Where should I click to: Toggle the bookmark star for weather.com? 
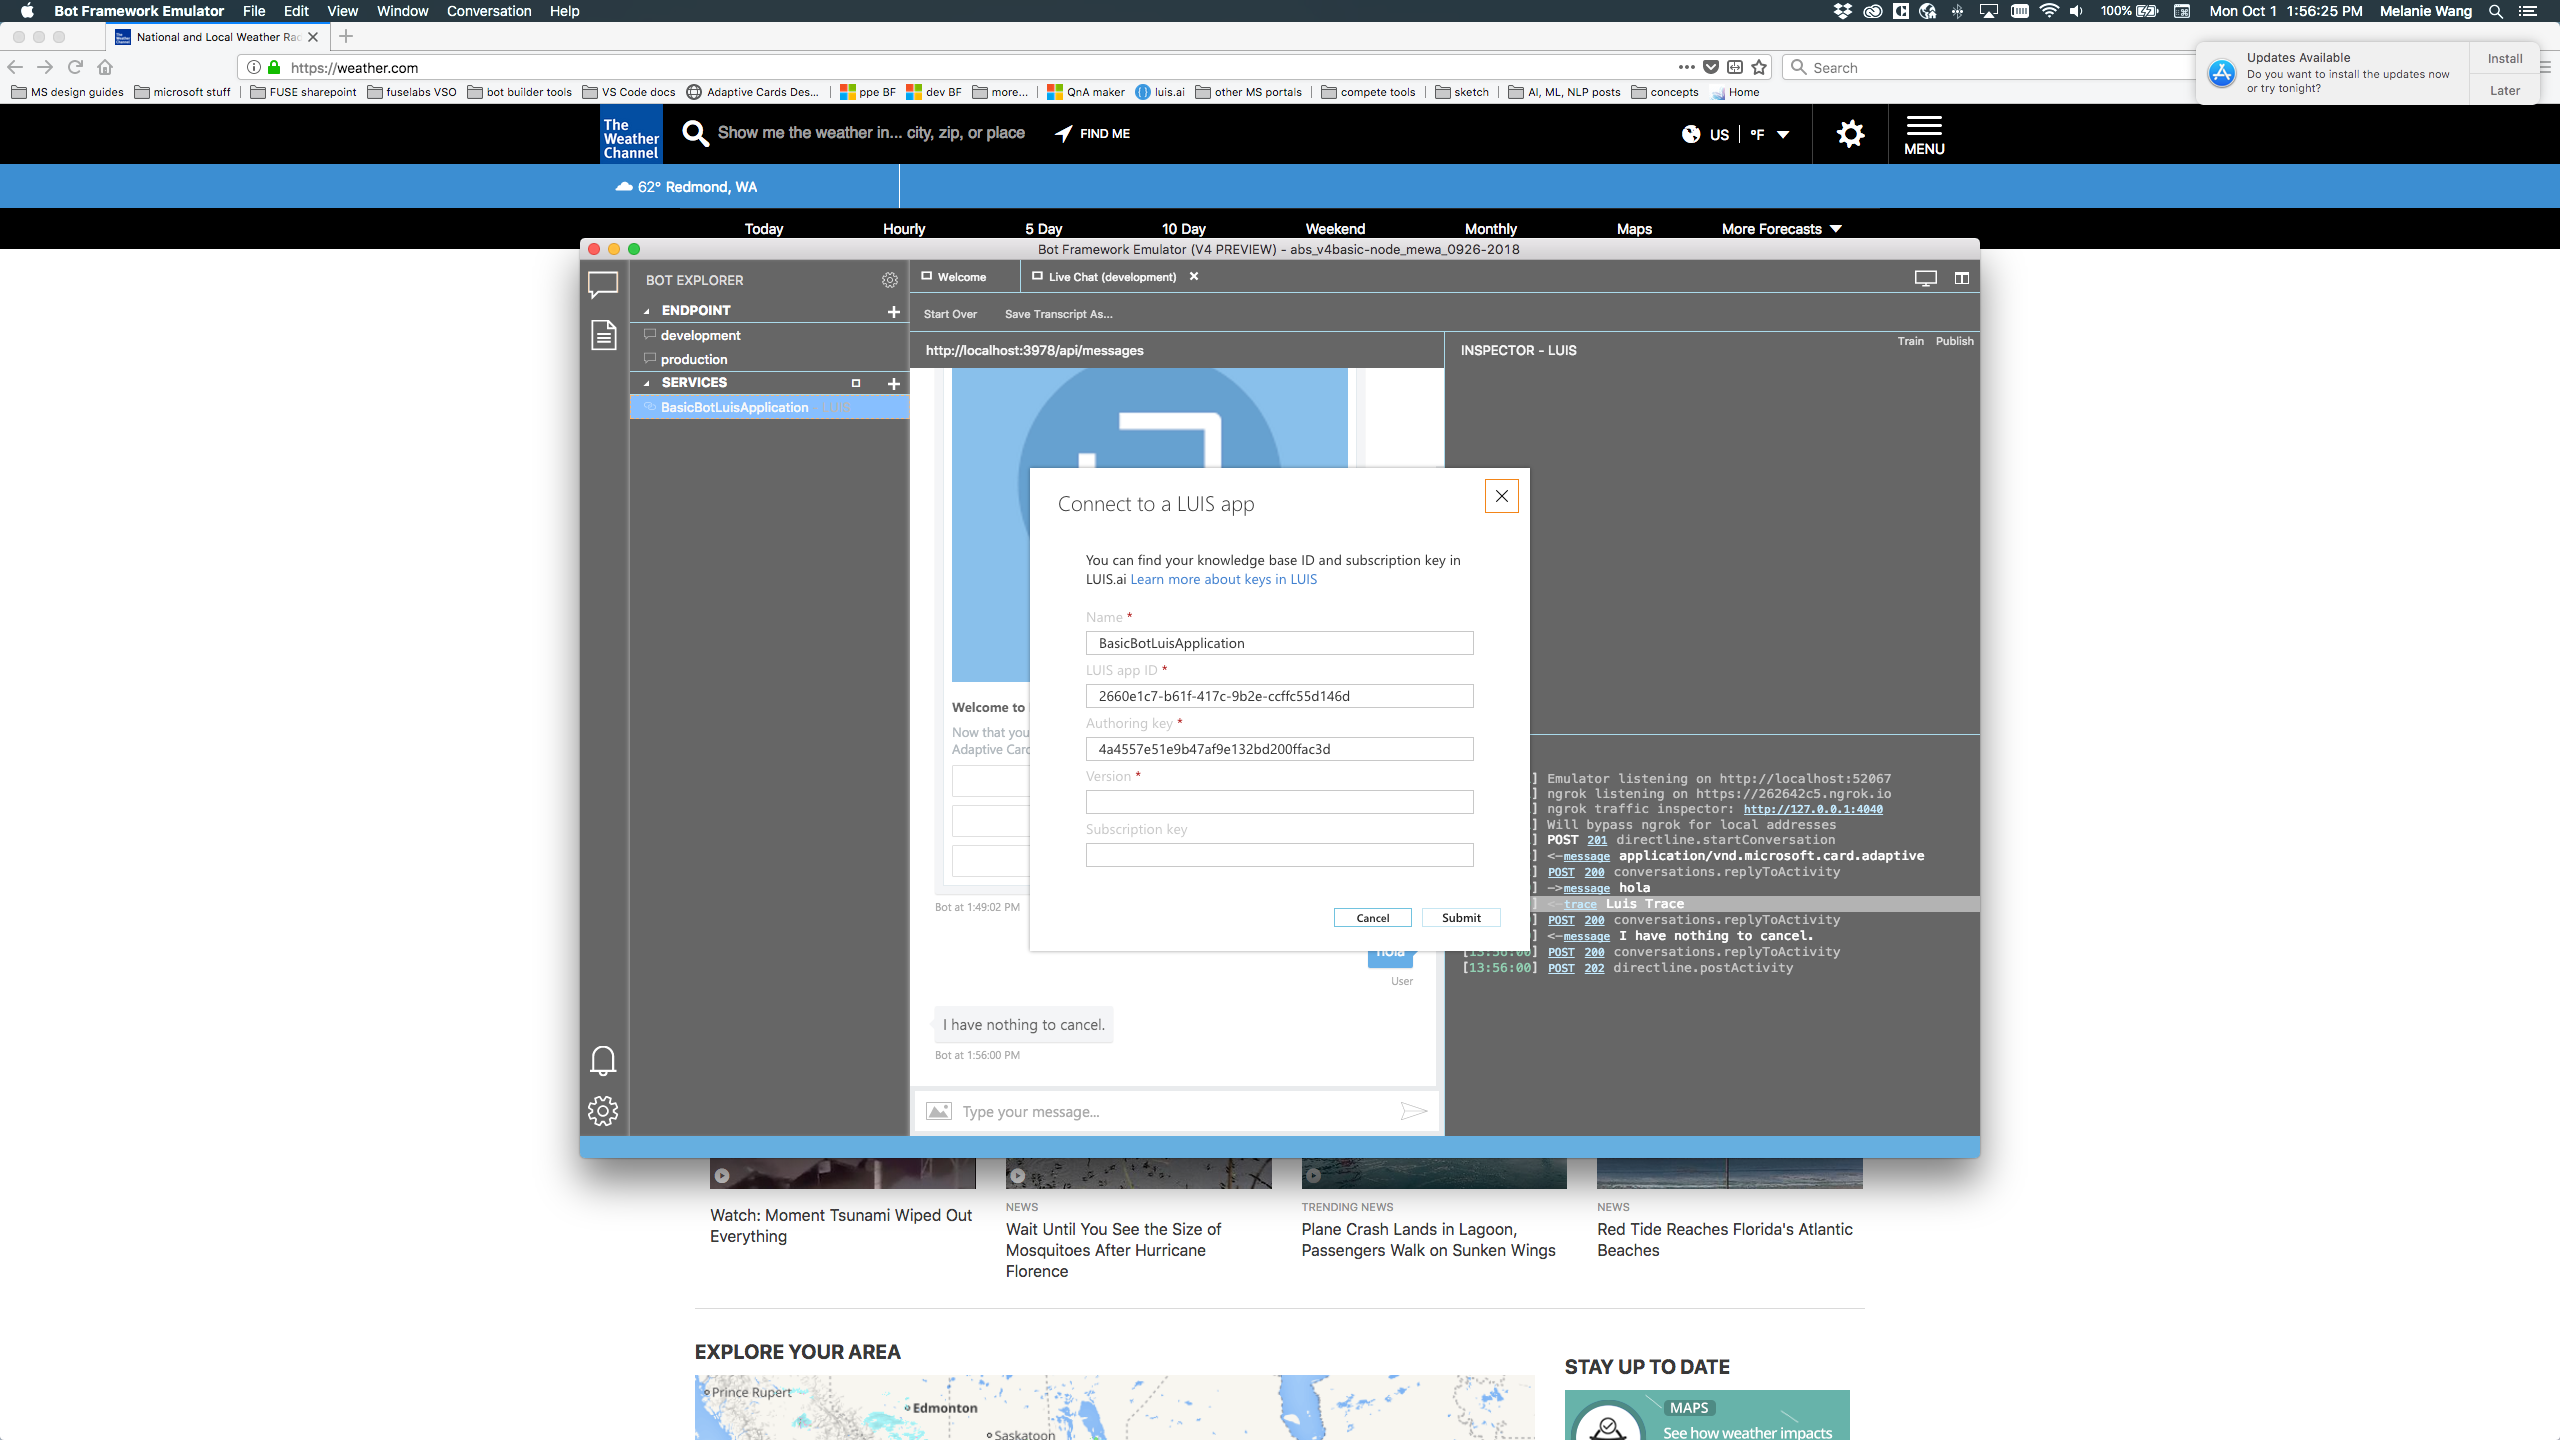click(1760, 67)
